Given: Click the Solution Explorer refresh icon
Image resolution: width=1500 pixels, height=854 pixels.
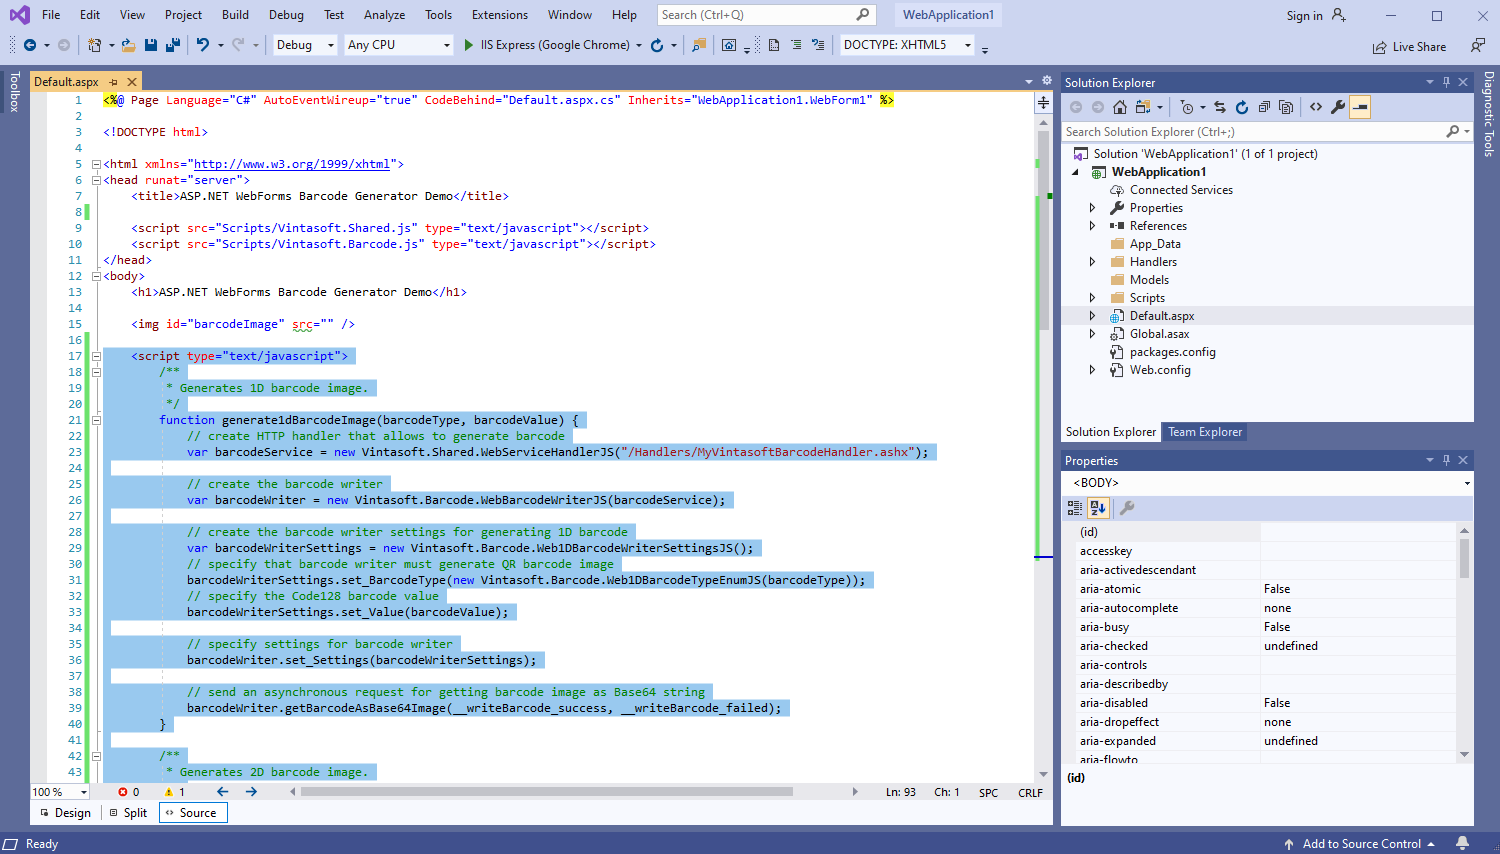Looking at the screenshot, I should (x=1242, y=107).
